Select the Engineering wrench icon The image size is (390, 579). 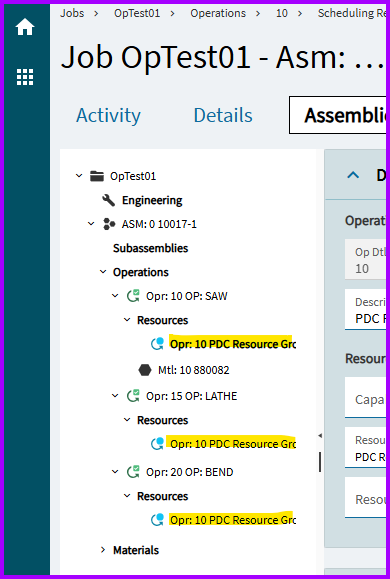[x=109, y=201]
